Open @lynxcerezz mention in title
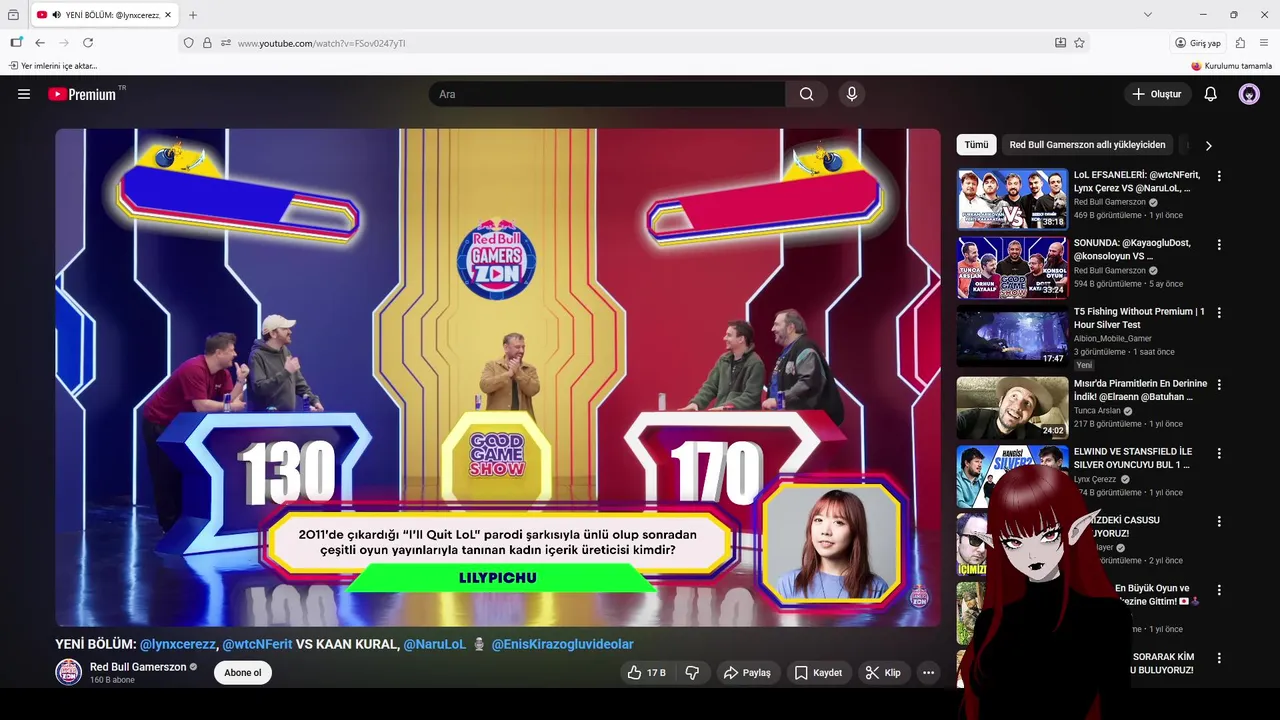 [178, 644]
